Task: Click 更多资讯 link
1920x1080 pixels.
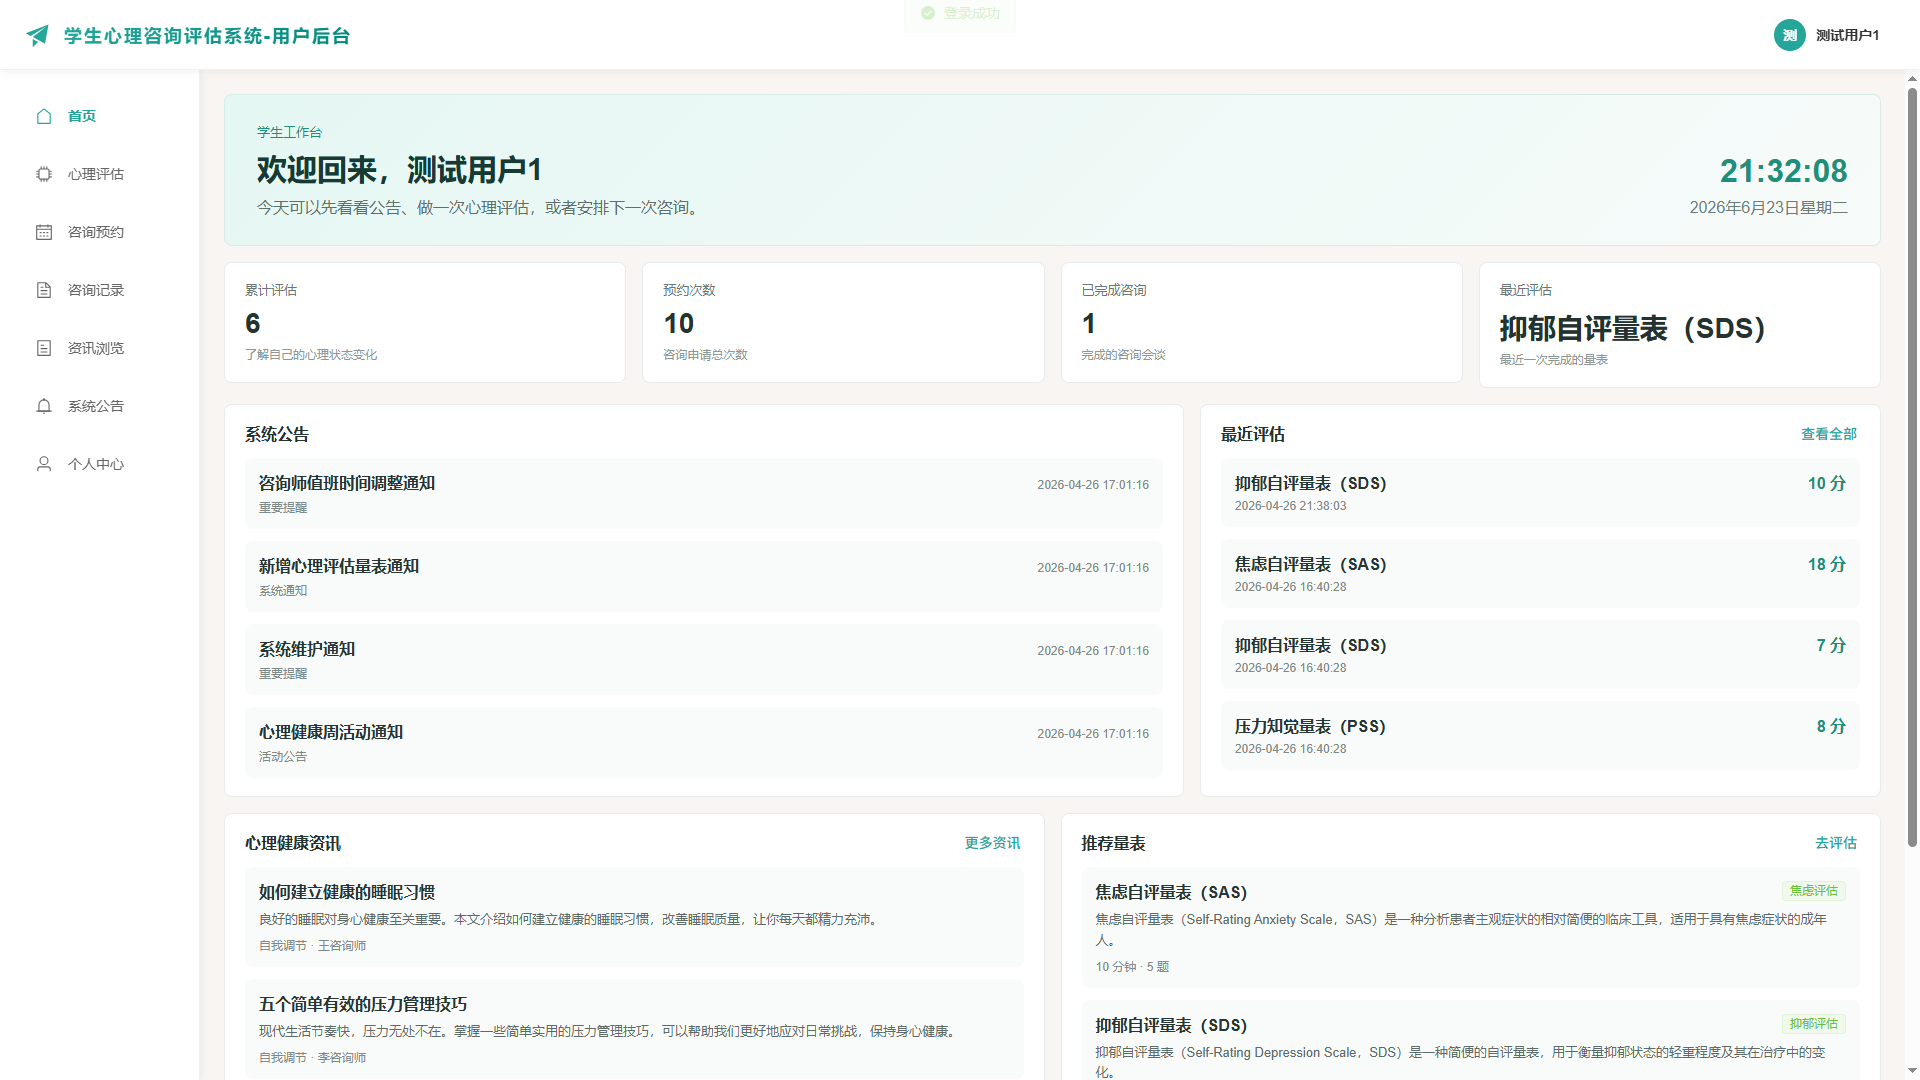Action: click(x=992, y=843)
